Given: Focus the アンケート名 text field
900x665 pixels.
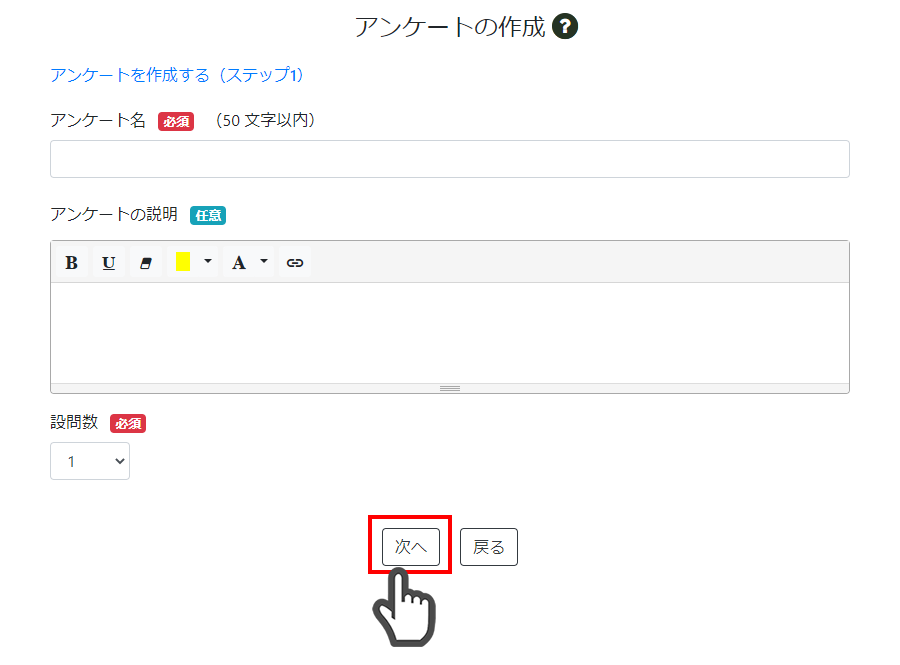Looking at the screenshot, I should (449, 159).
